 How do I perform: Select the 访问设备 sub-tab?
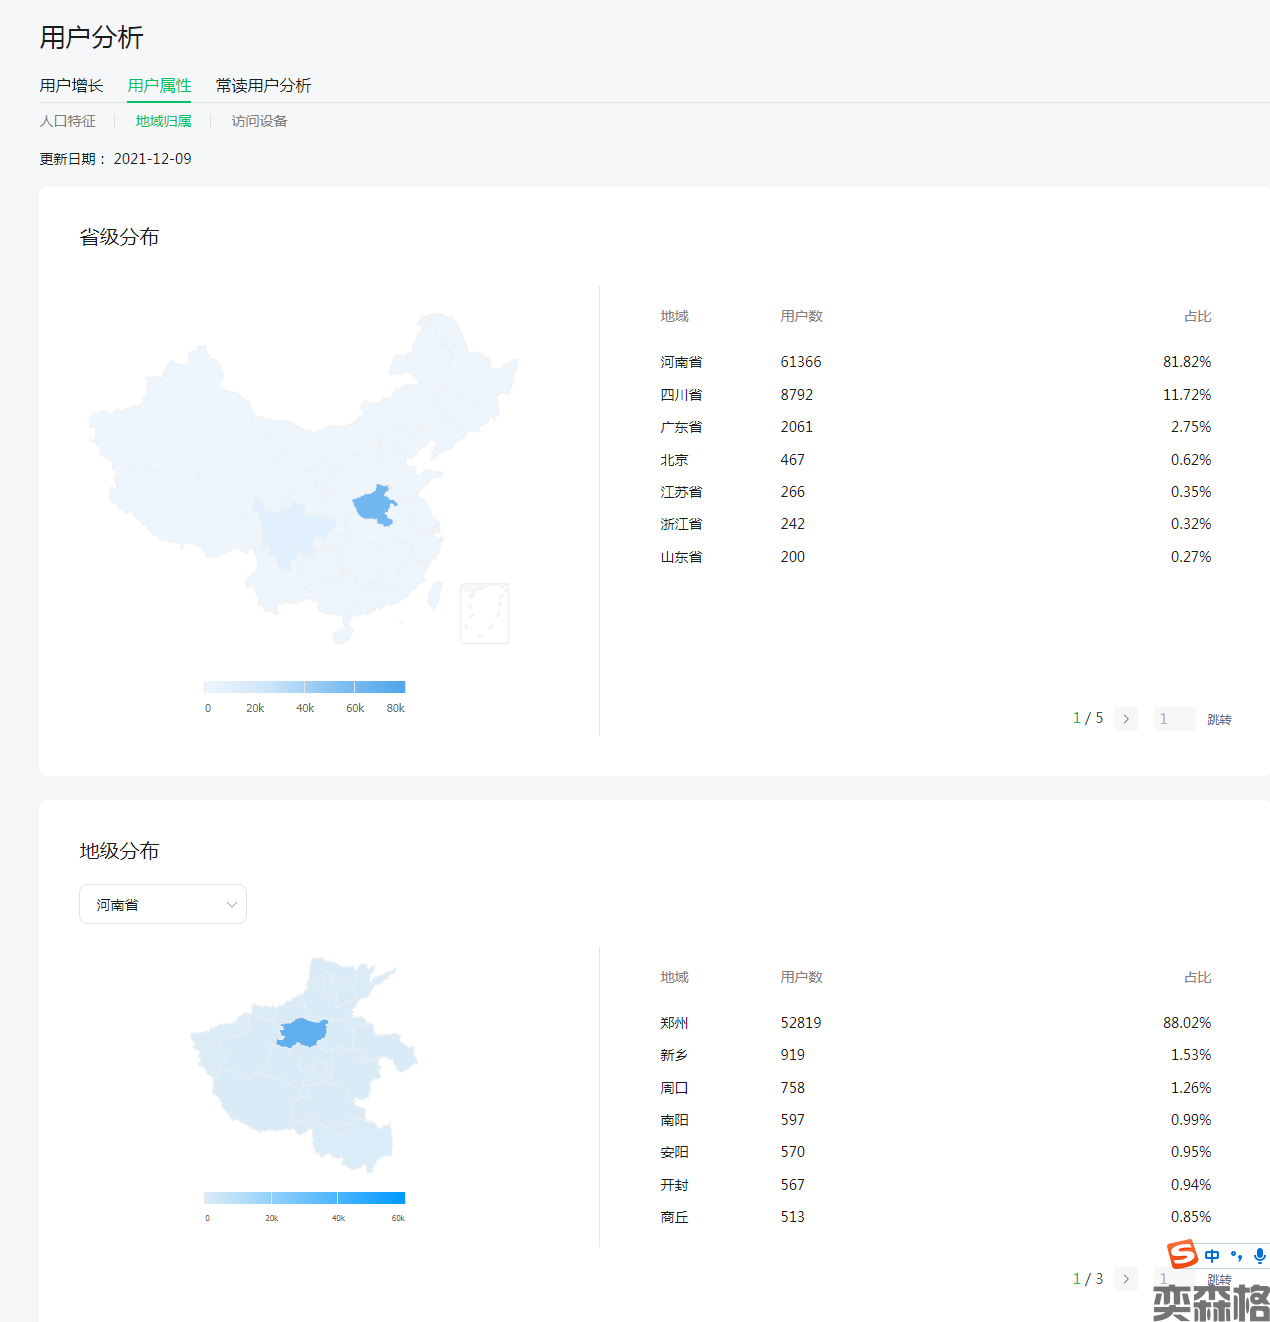pyautogui.click(x=259, y=121)
